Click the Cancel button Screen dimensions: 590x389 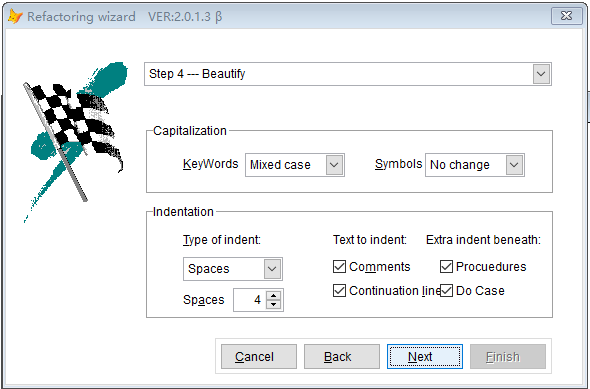point(259,357)
